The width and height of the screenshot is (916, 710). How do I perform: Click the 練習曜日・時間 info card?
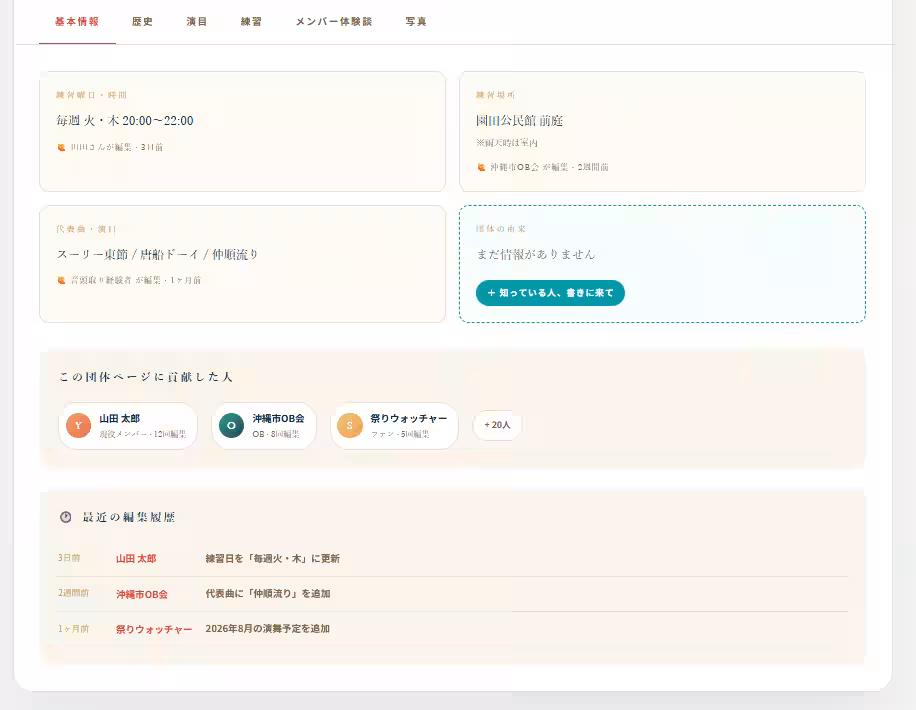242,131
